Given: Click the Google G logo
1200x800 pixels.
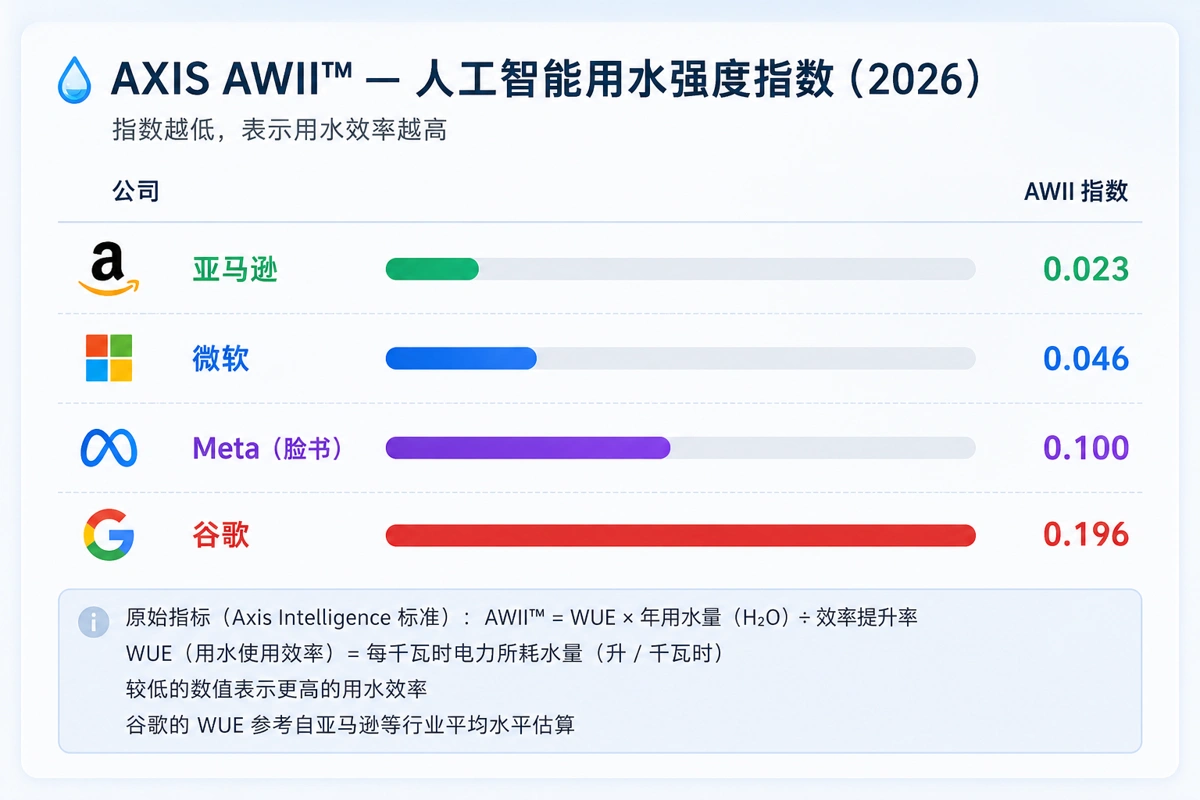Looking at the screenshot, I should [x=108, y=534].
